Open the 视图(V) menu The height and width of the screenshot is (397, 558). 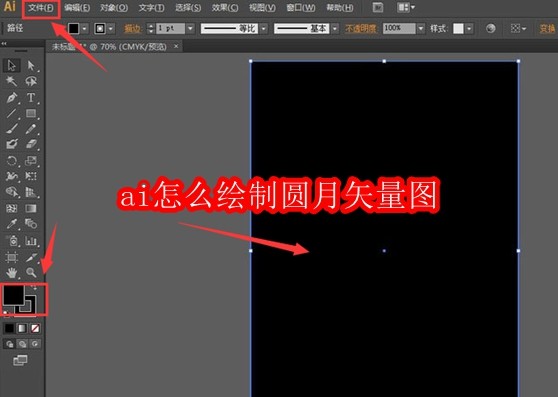point(262,8)
